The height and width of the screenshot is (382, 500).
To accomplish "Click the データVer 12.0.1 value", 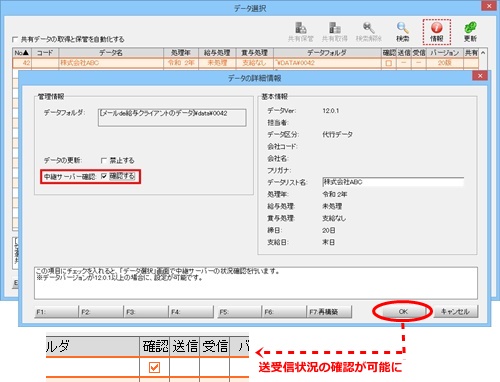I will tap(331, 111).
